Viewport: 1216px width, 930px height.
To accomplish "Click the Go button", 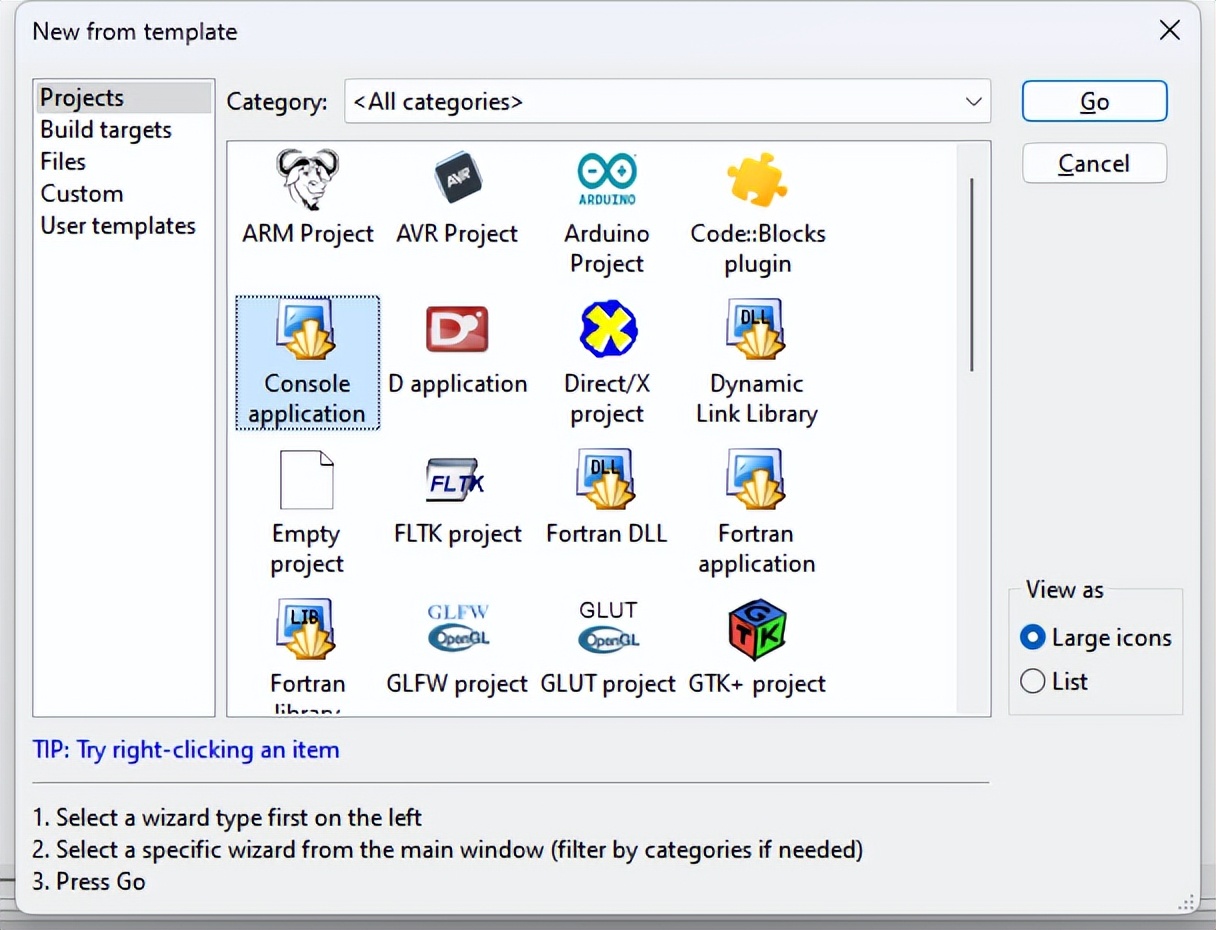I will click(x=1094, y=101).
